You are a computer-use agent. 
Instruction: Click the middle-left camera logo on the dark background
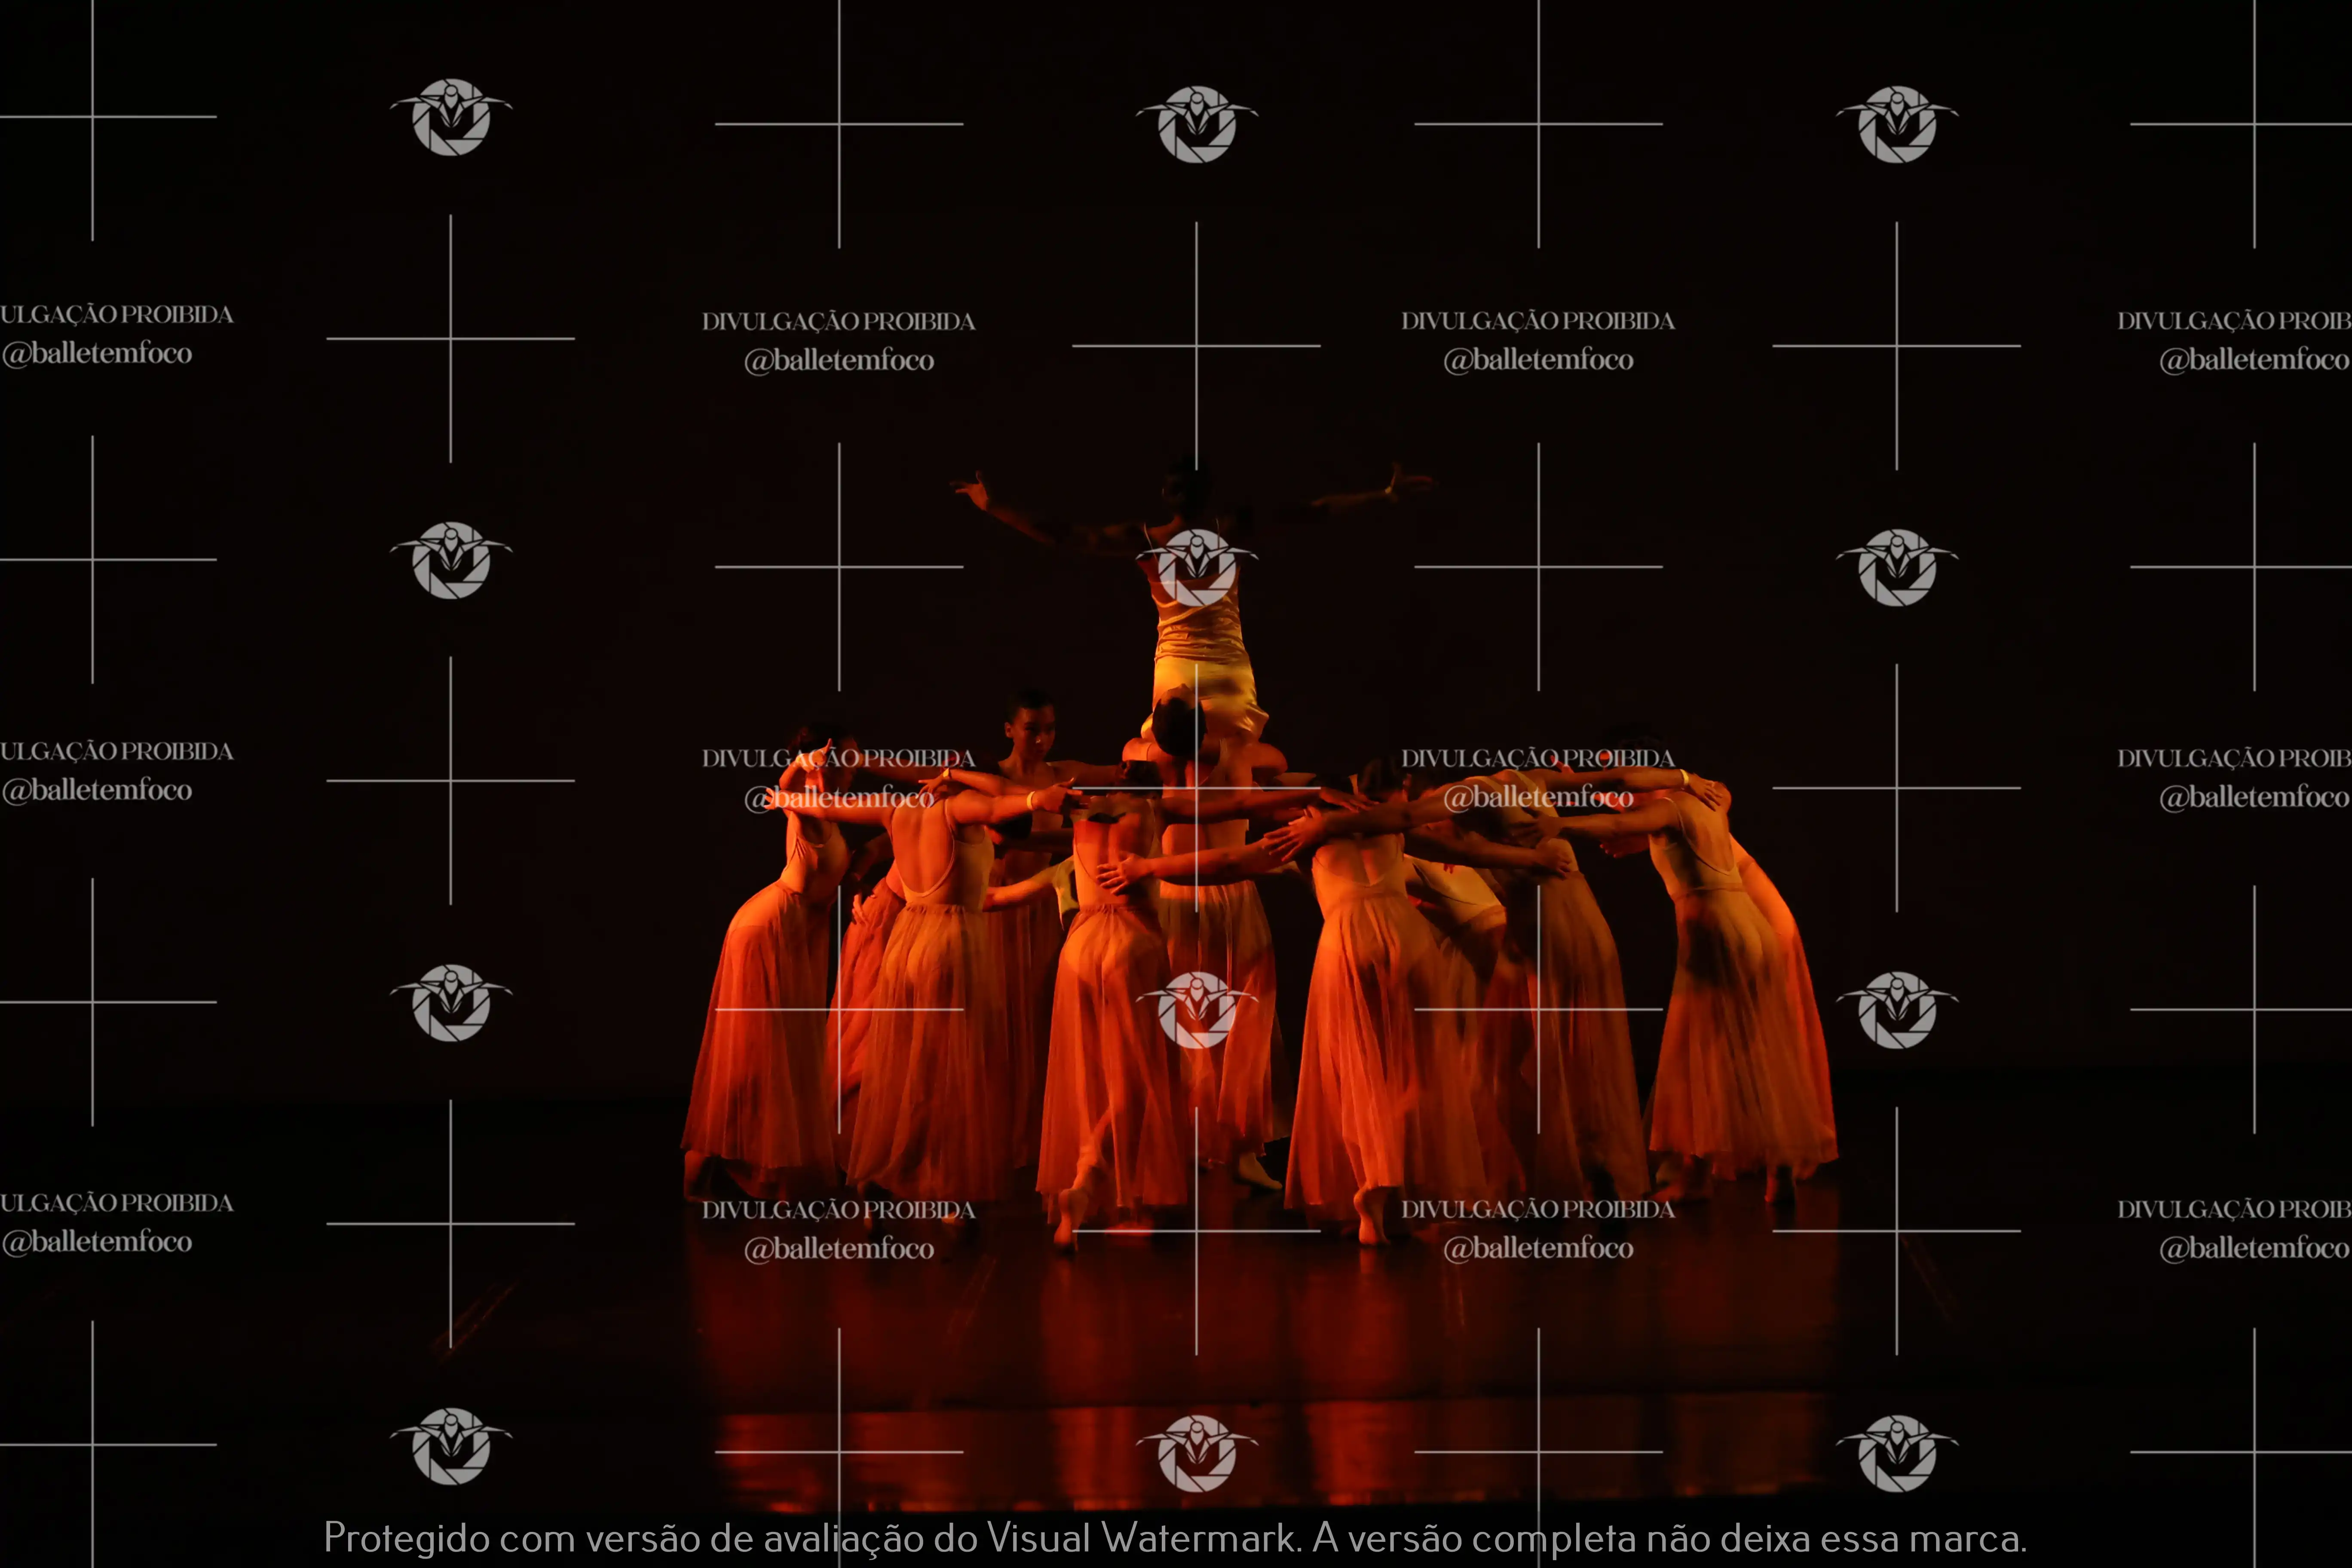point(451,560)
